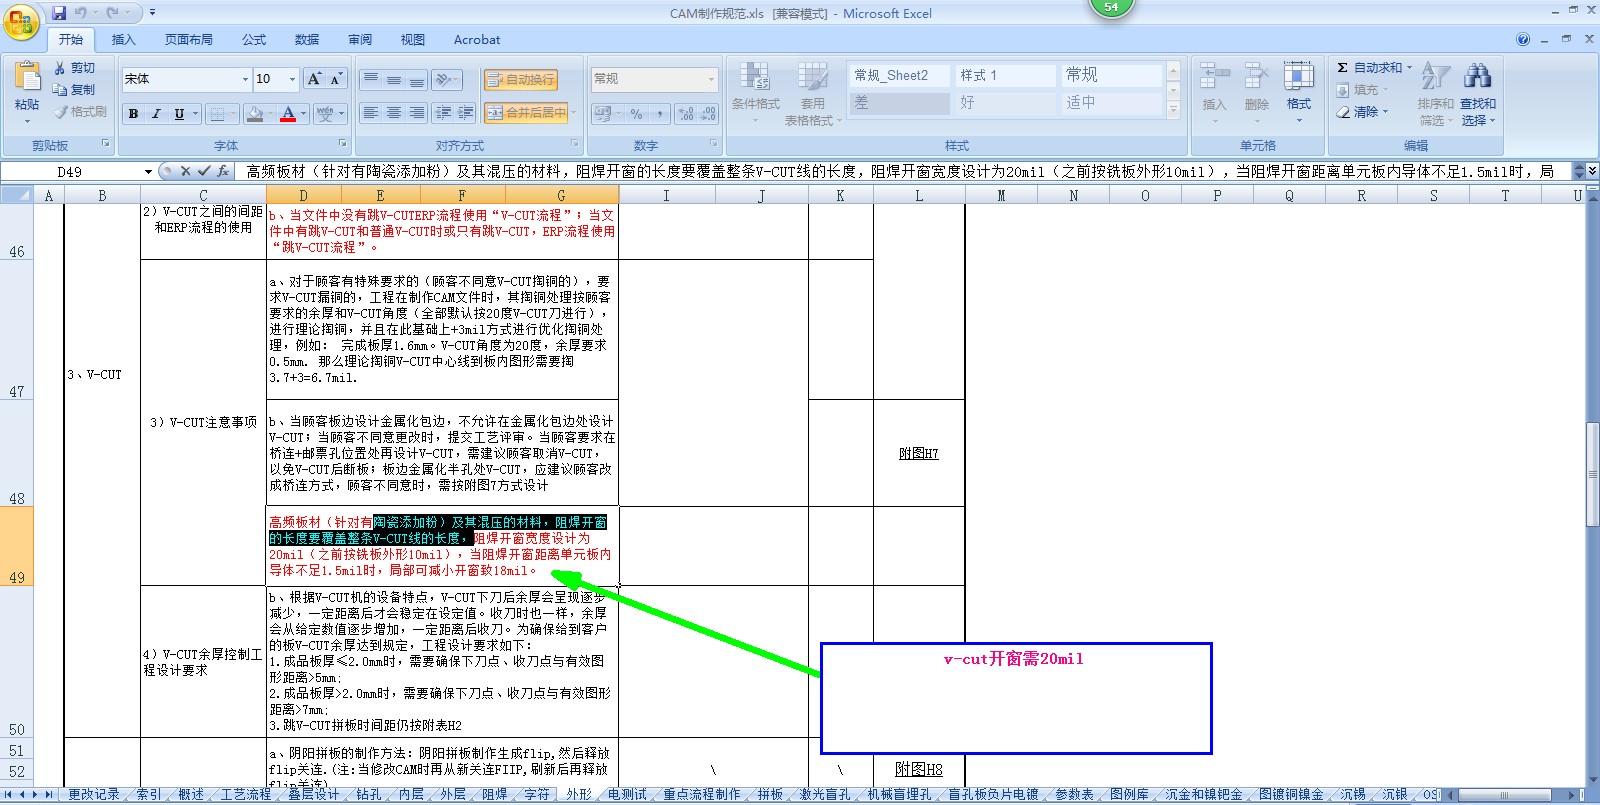This screenshot has width=1600, height=805.
Task: Open the font color dropdown arrow
Action: click(303, 114)
